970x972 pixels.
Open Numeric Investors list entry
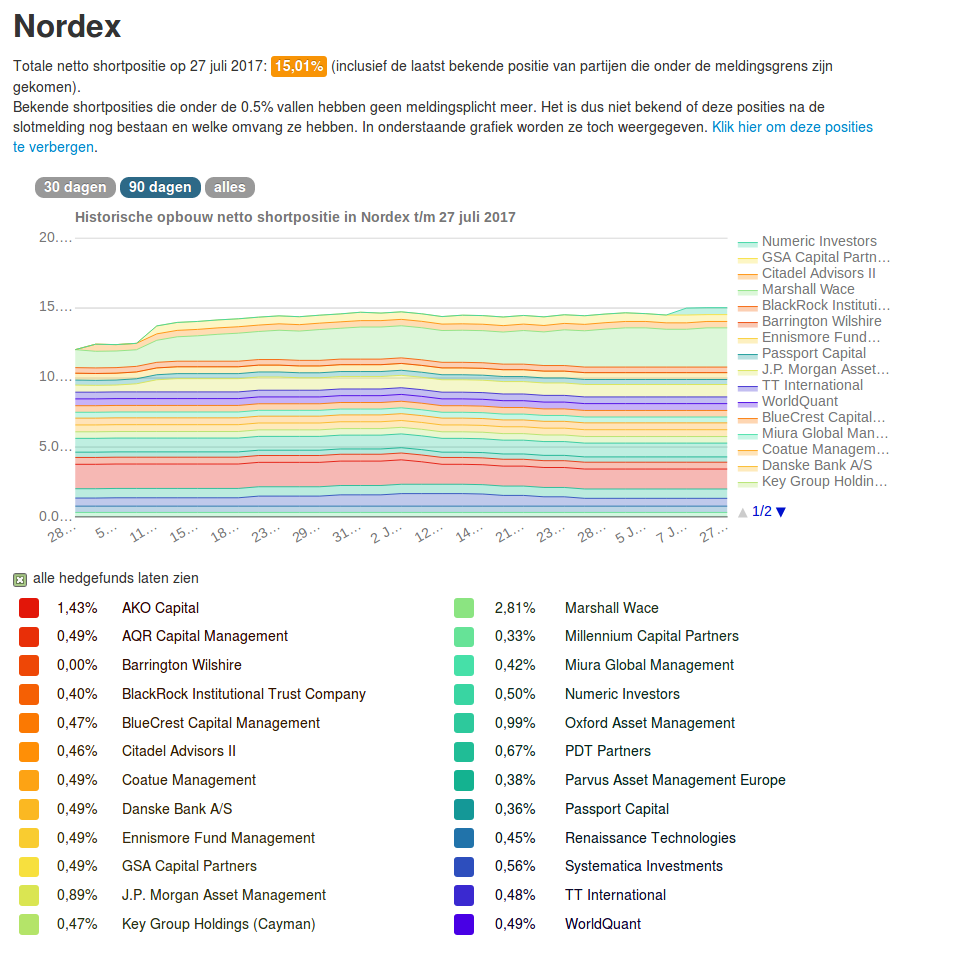coord(622,694)
